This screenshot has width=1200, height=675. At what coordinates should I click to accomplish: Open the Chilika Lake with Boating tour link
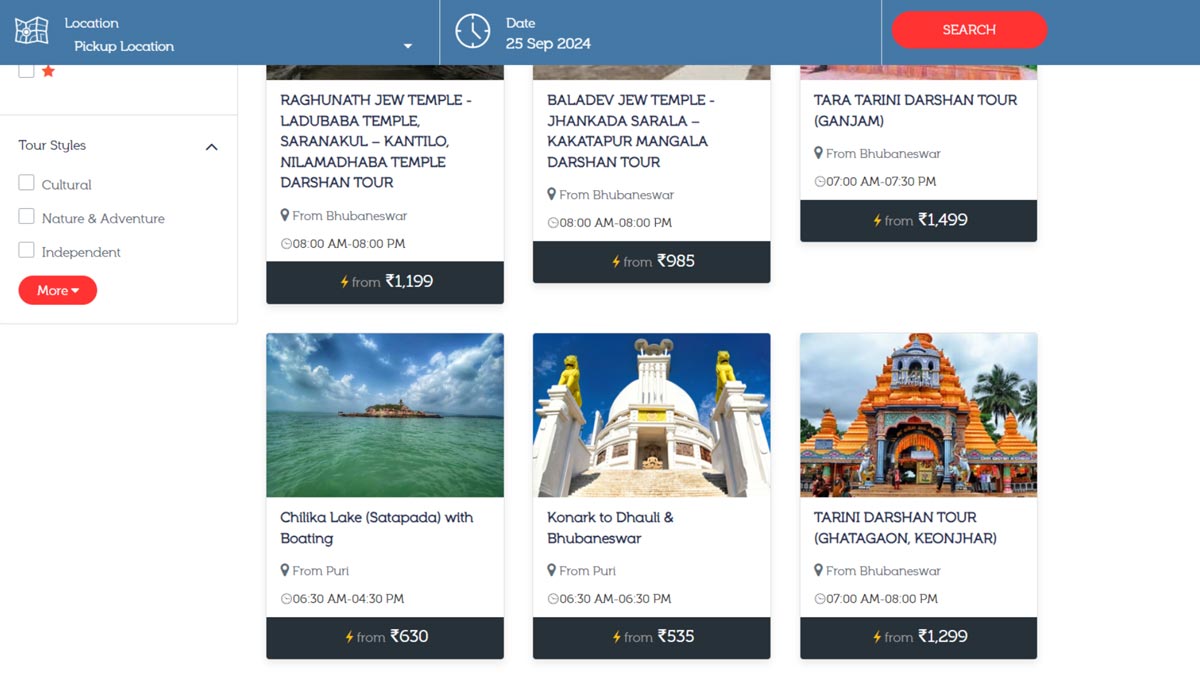coord(377,527)
